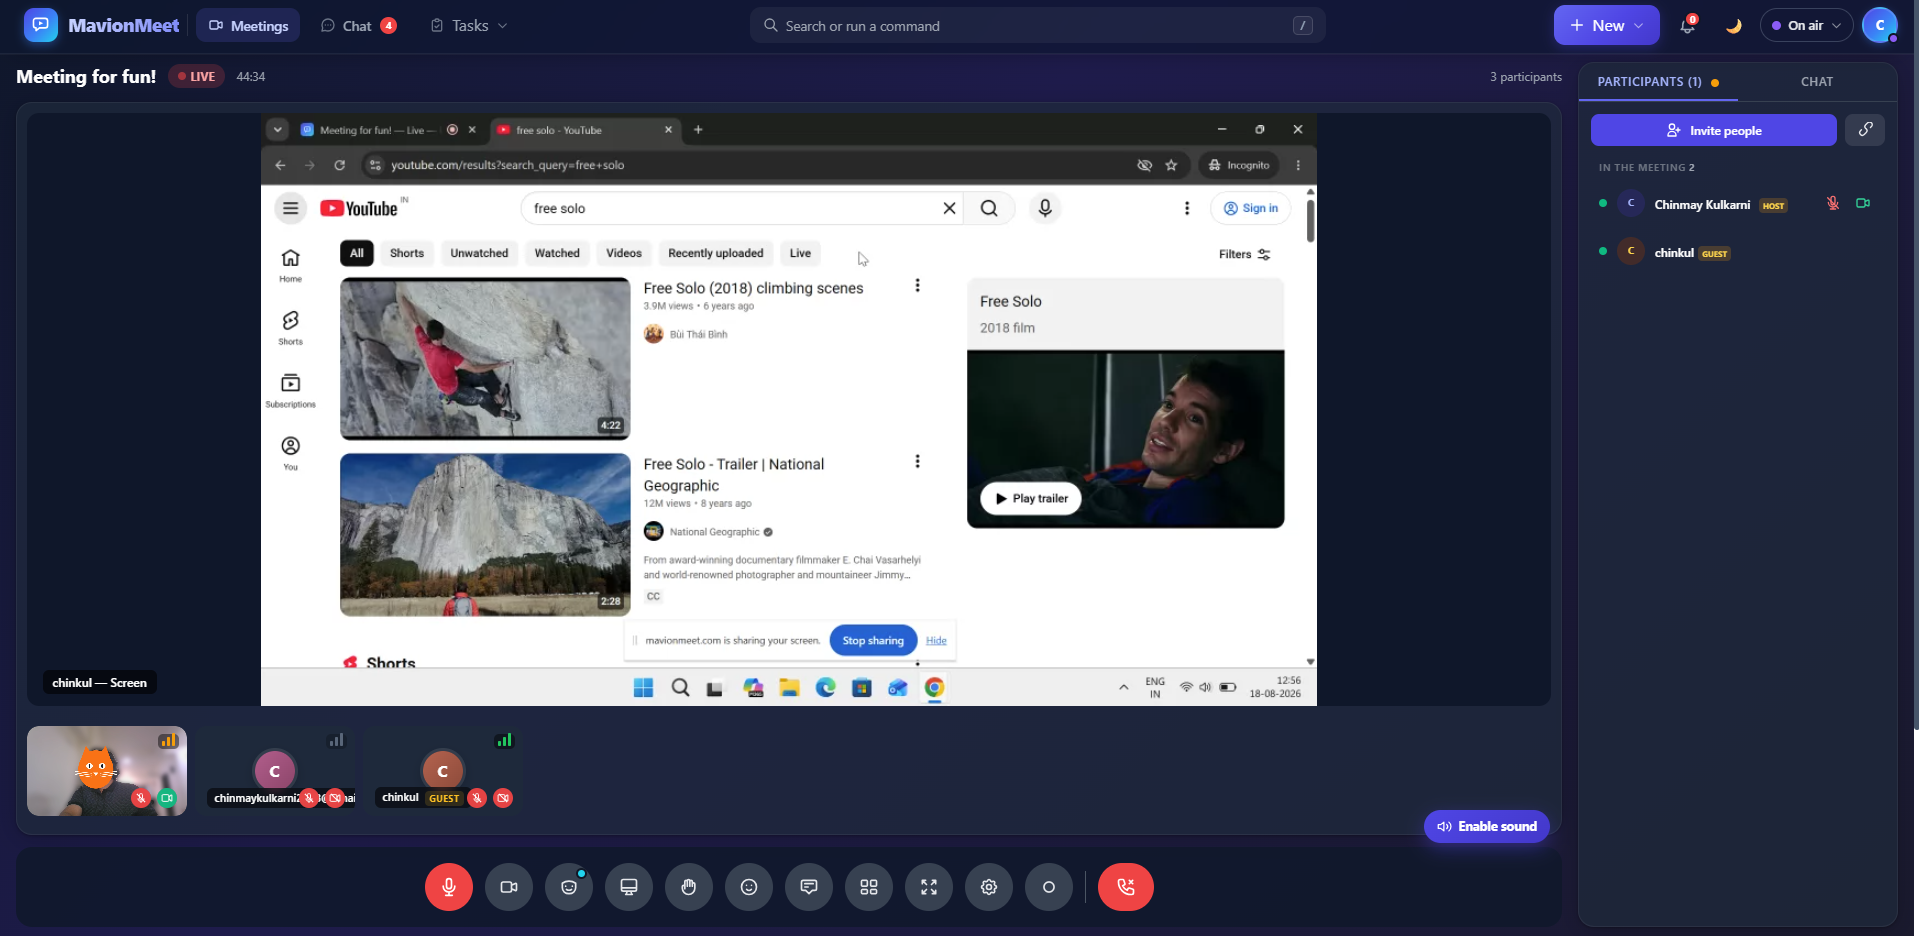1919x936 pixels.
Task: Start recording with the circle button
Action: 1049,887
